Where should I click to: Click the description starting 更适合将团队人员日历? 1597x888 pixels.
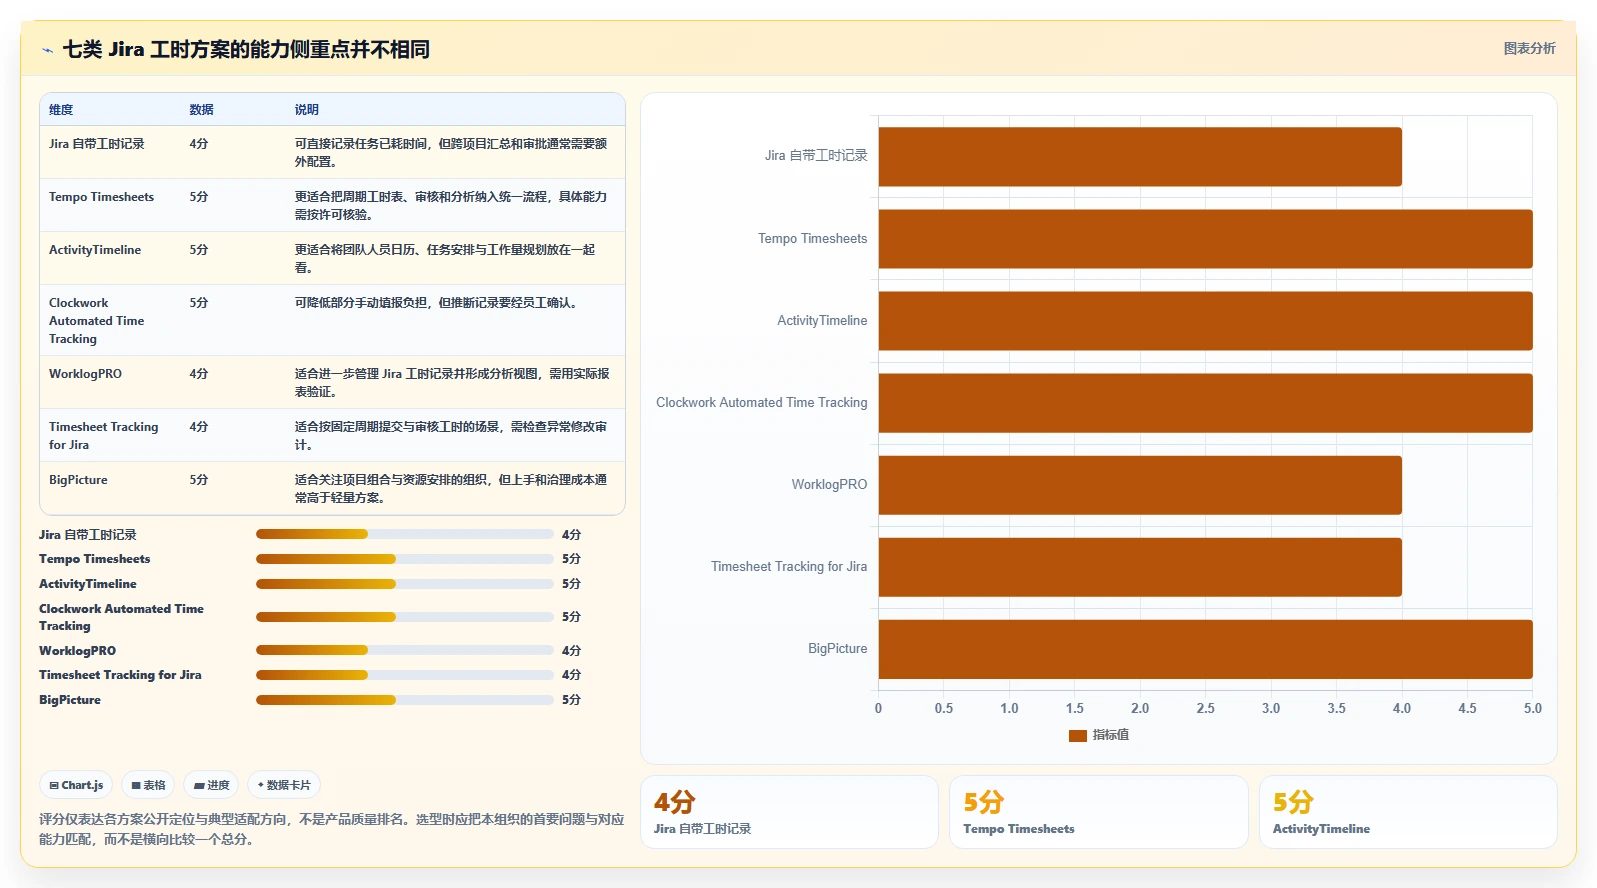pos(445,258)
